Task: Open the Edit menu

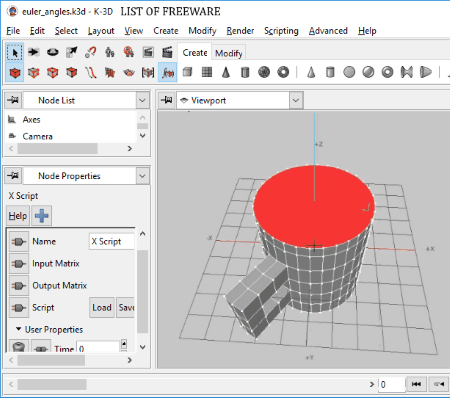Action: 37,31
